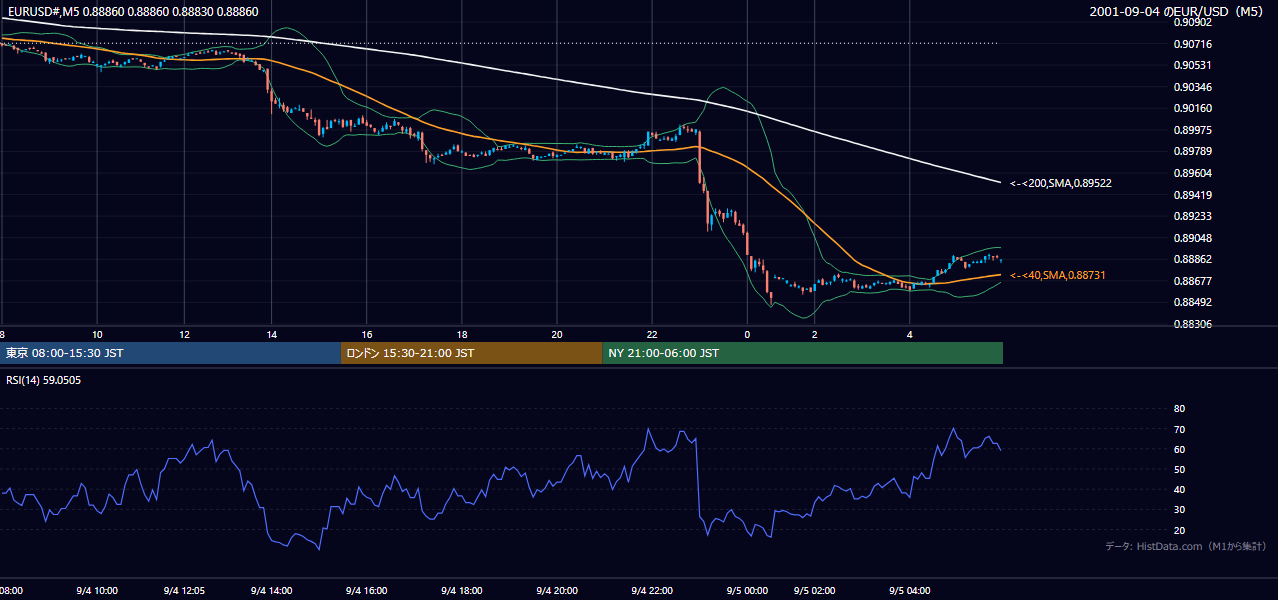Click the hour 16 label under the price chart
Image resolution: width=1278 pixels, height=600 pixels.
pyautogui.click(x=367, y=334)
